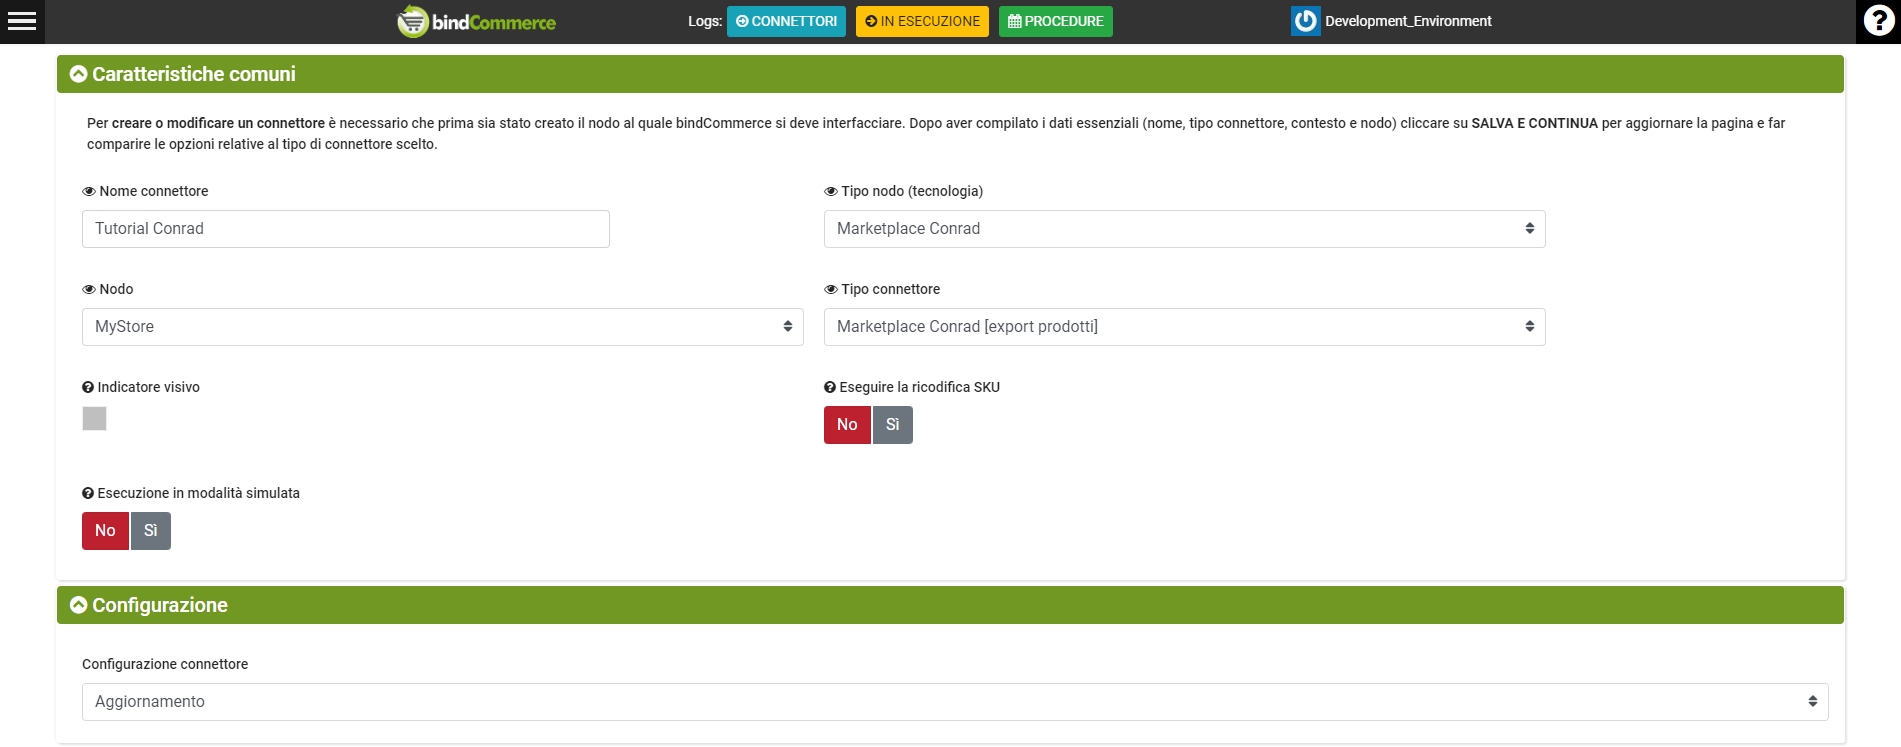Click the Development_Environment power icon
1901x747 pixels.
point(1305,21)
